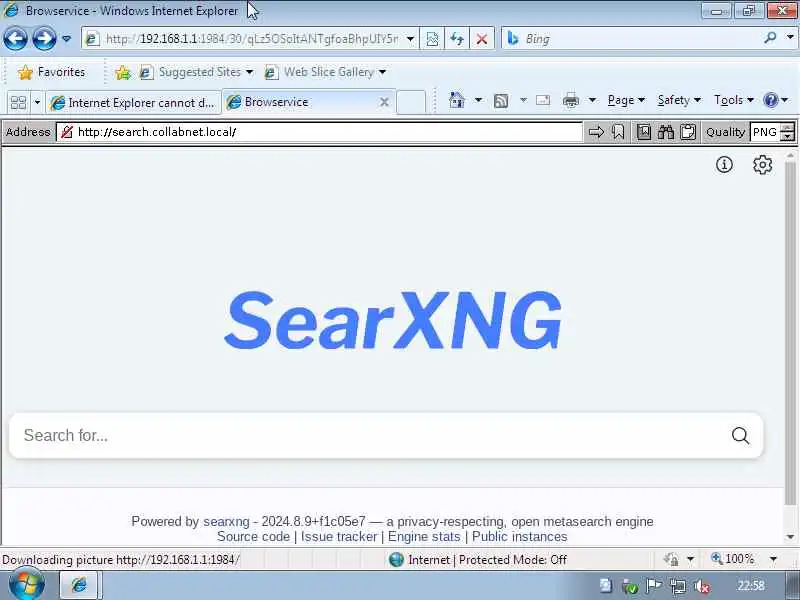
Task: Click Internet Explorer taskbar button
Action: [80, 585]
